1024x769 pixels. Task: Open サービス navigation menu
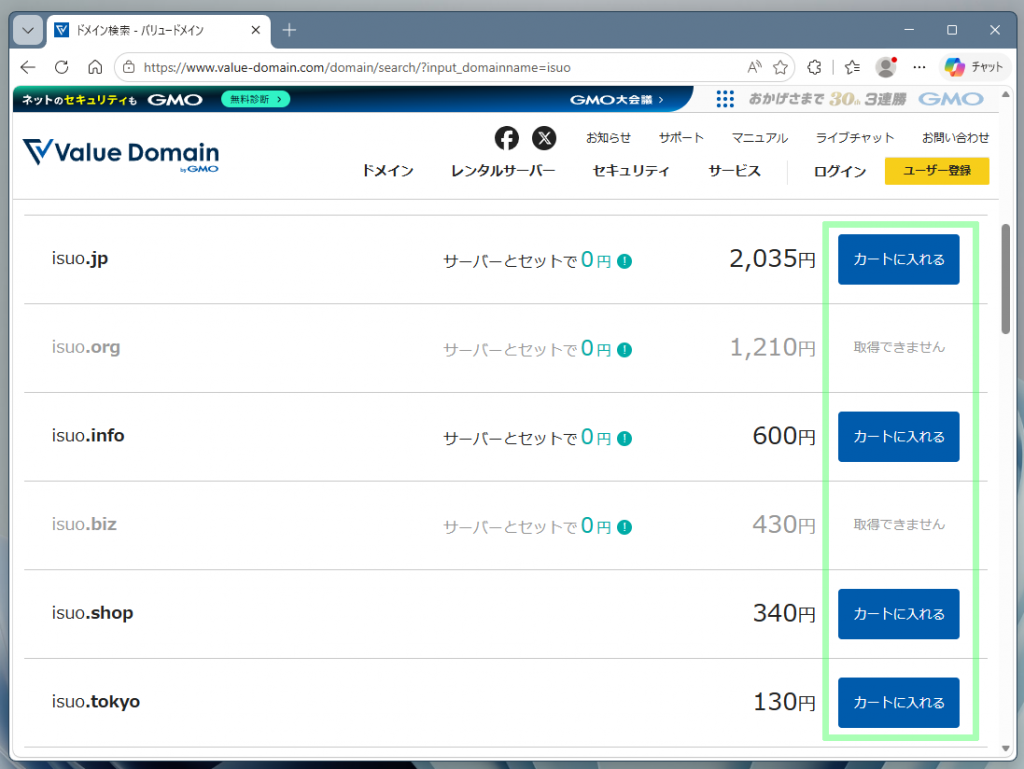(x=735, y=171)
